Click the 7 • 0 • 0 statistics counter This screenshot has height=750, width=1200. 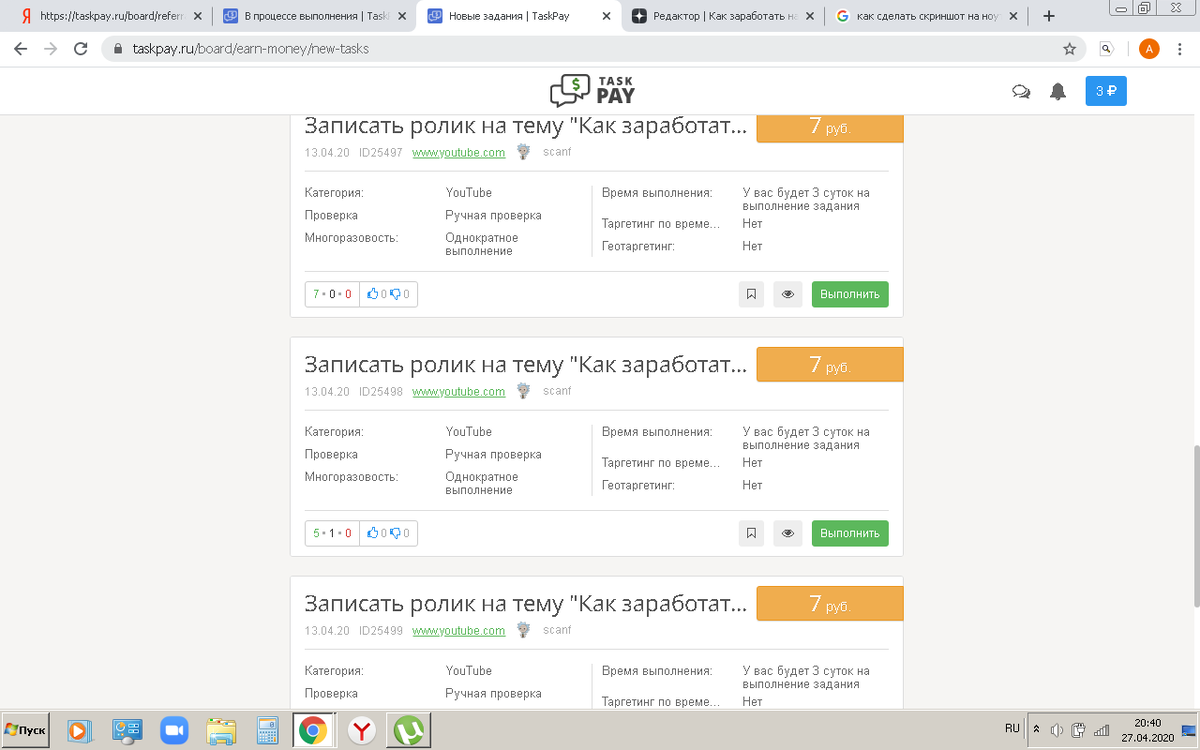332,294
